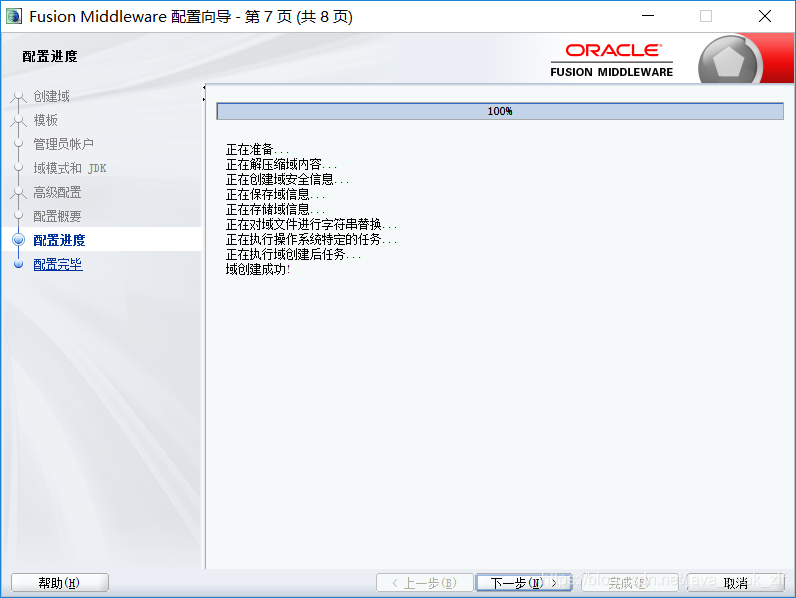Open help with 帮助(H) button
The height and width of the screenshot is (598, 796).
pyautogui.click(x=59, y=583)
